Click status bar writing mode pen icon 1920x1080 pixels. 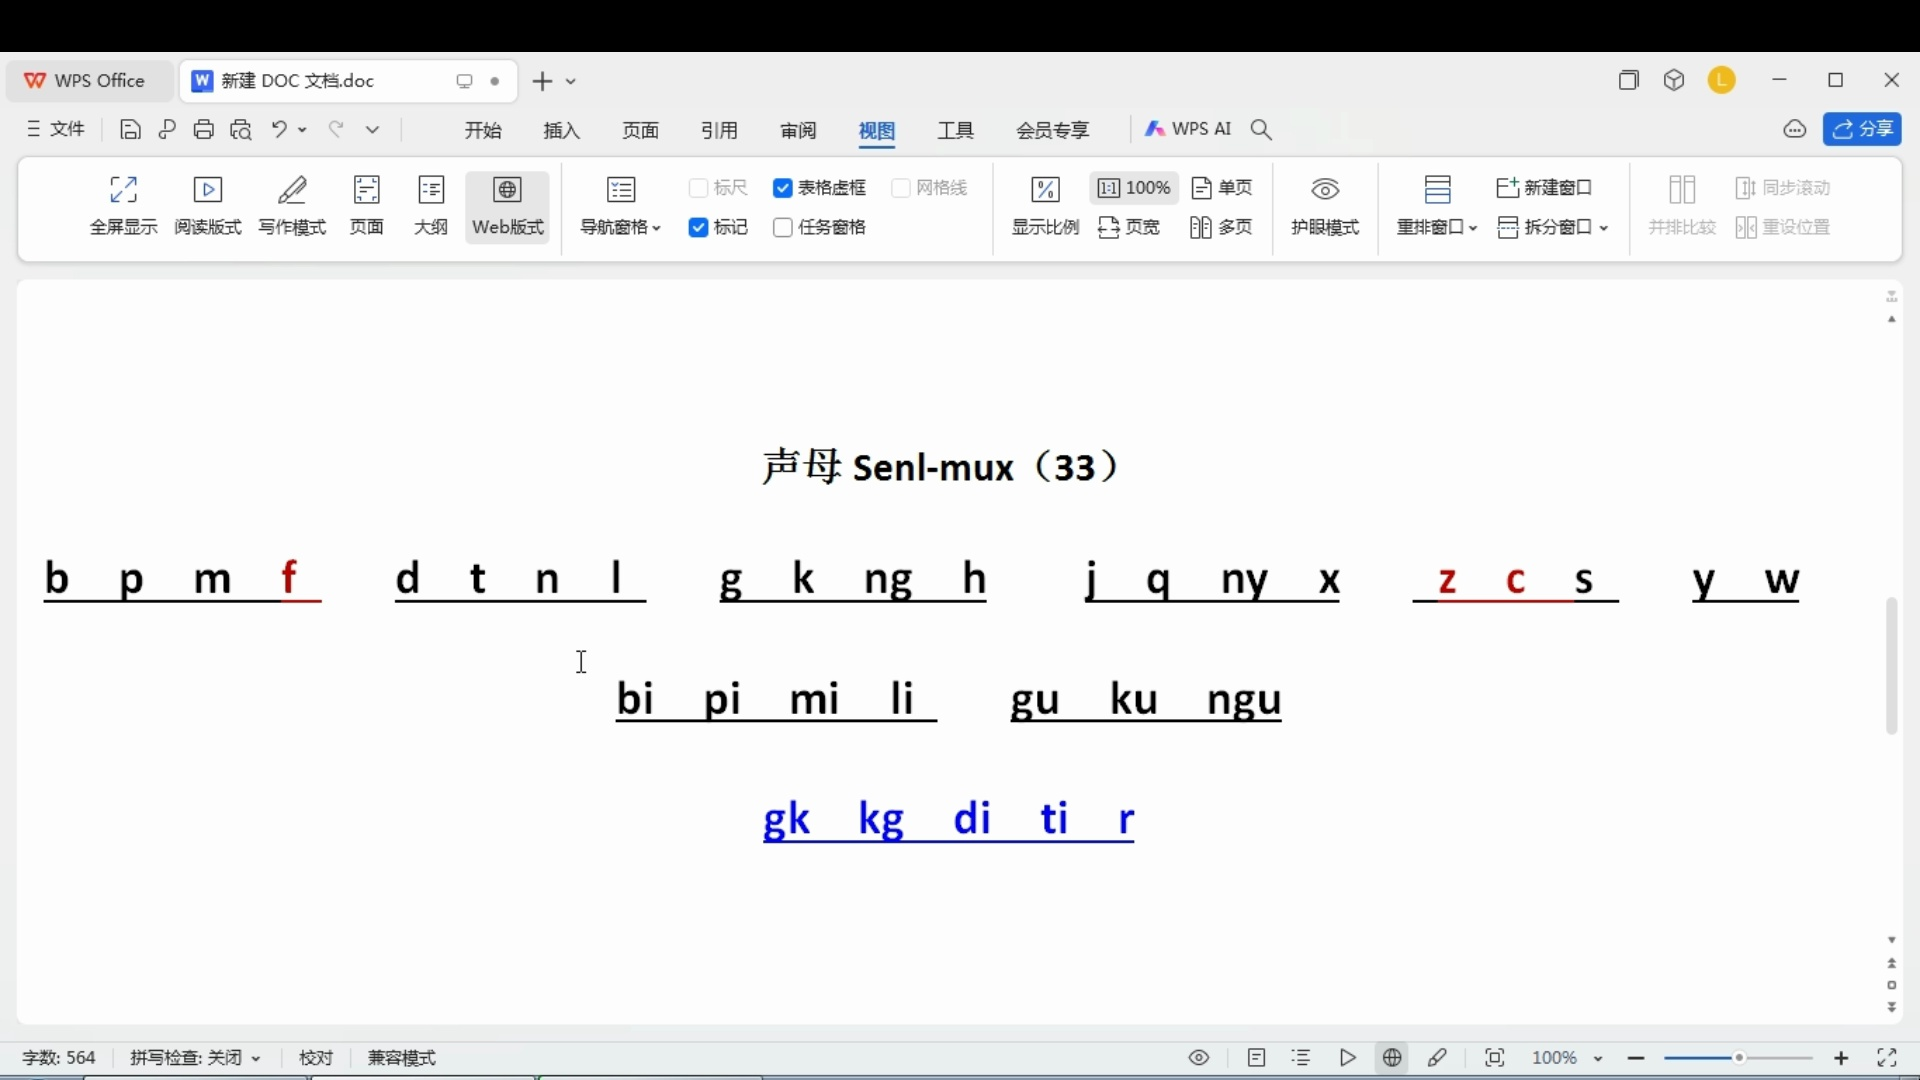[1438, 1058]
